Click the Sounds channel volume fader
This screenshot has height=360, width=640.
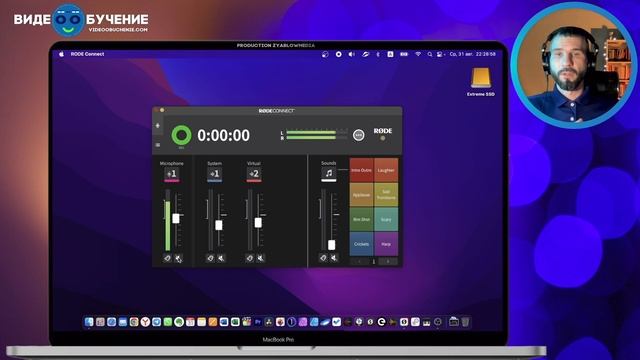[x=331, y=245]
